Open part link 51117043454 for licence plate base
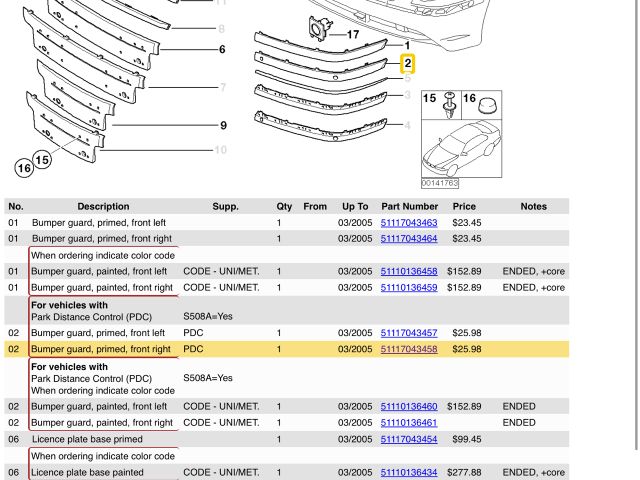 pyautogui.click(x=409, y=440)
